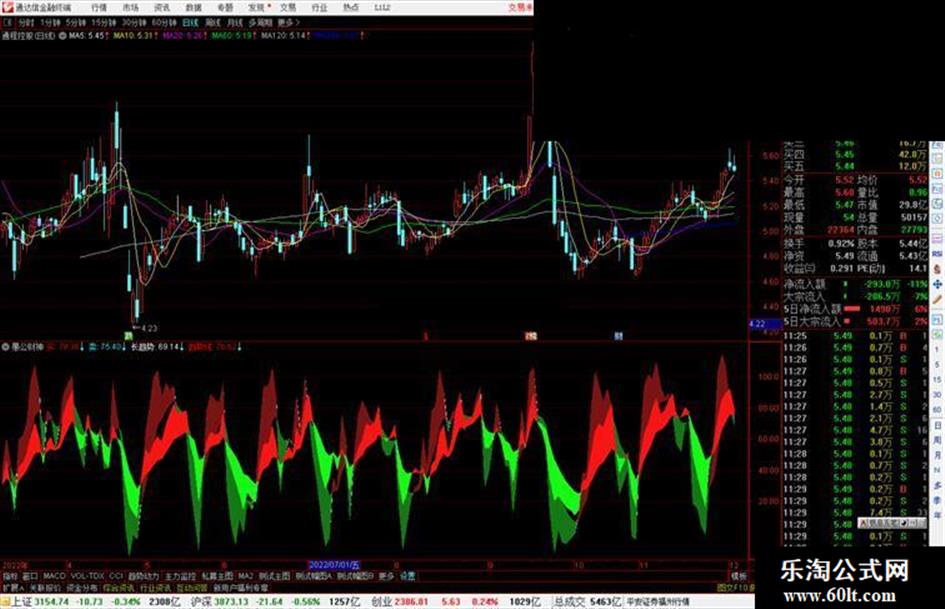Switch to 15分钟 chart period

(104, 22)
